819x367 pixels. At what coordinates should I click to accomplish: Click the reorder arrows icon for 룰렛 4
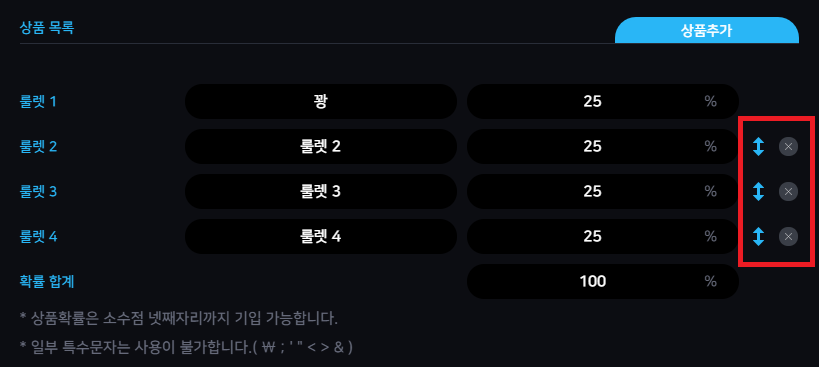coord(758,236)
